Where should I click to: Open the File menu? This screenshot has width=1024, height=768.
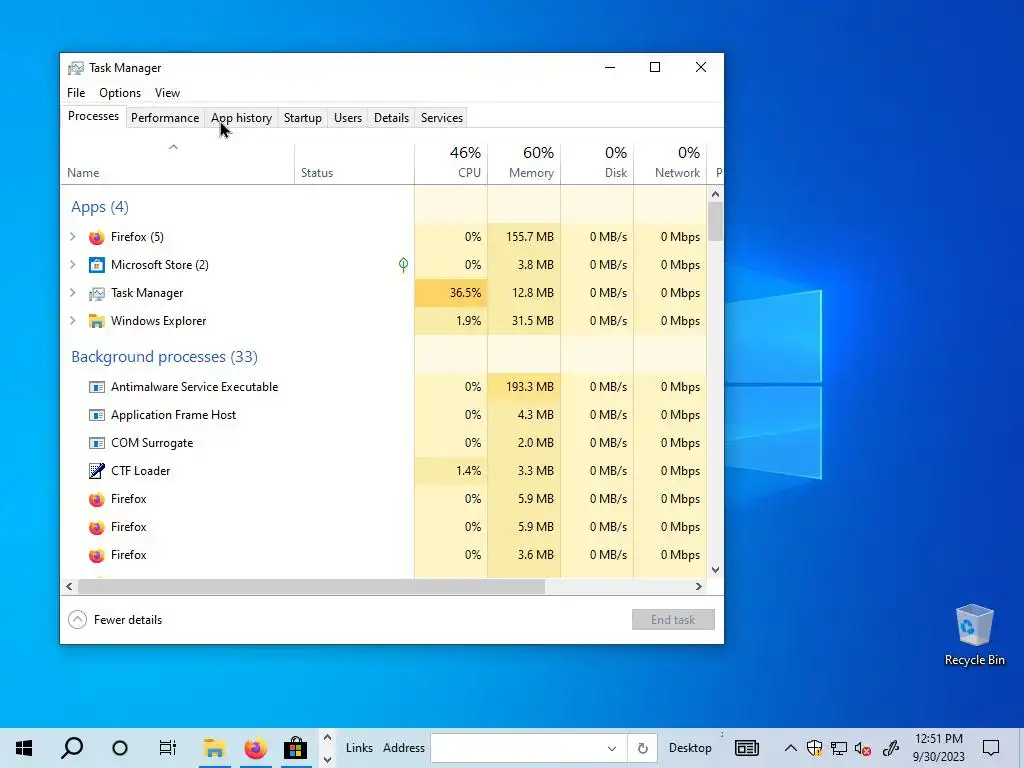coord(76,93)
